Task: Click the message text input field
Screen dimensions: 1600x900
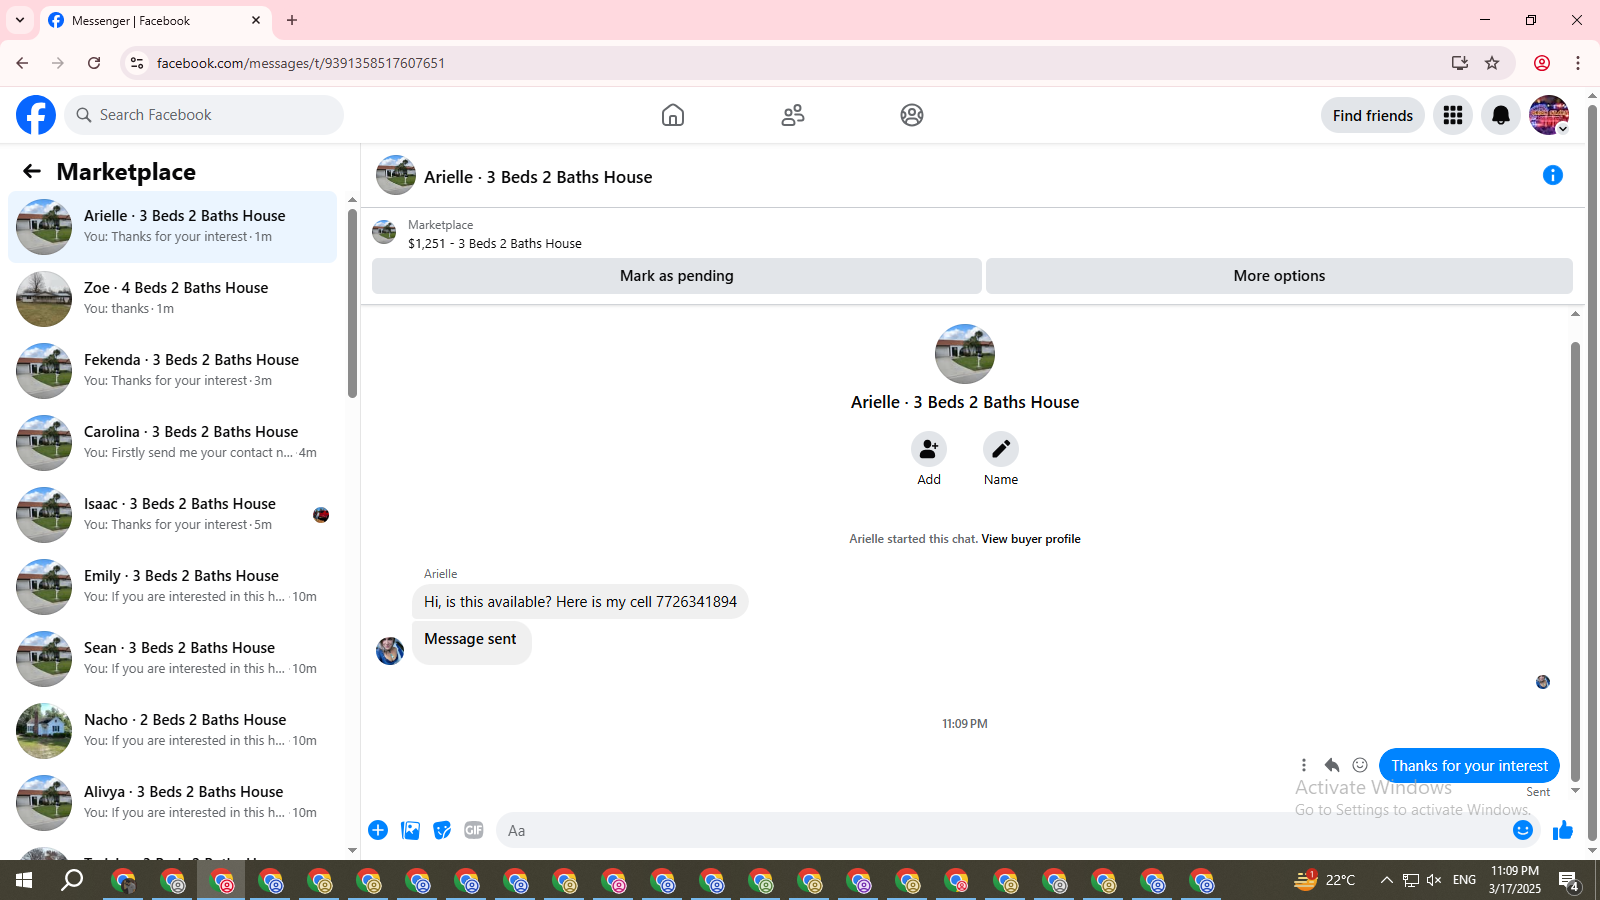Action: (1005, 830)
